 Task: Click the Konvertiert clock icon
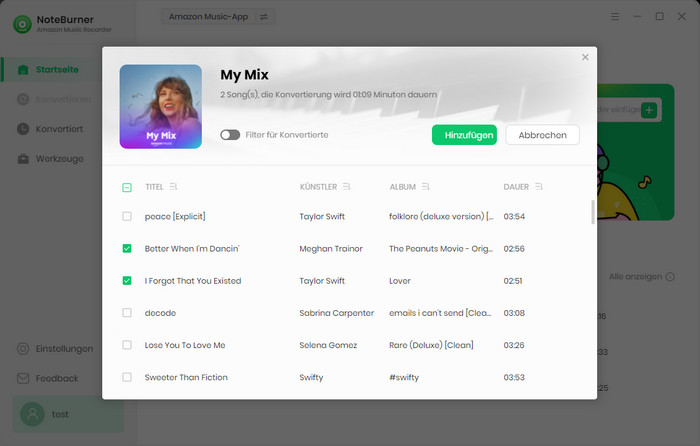(23, 129)
